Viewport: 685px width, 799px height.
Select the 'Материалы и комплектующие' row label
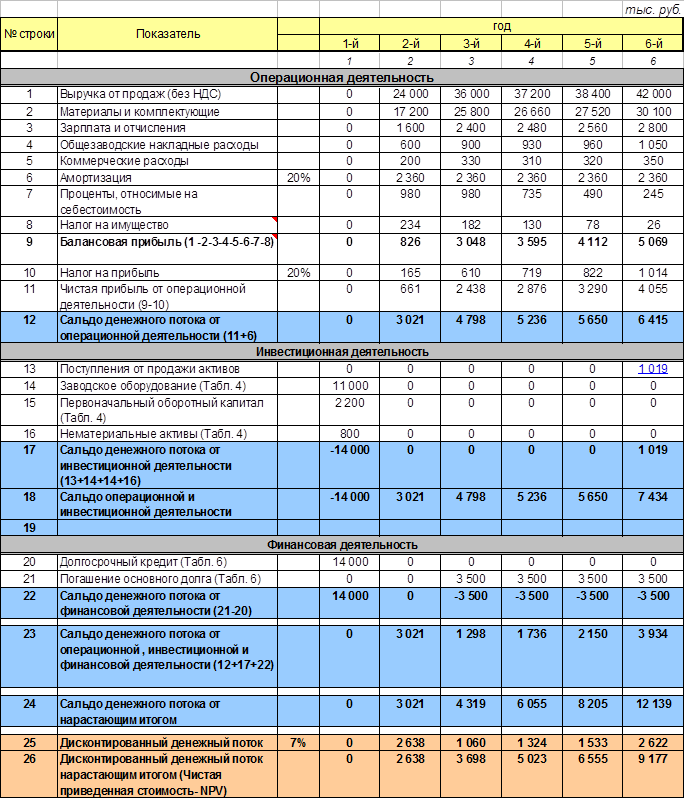tap(167, 112)
